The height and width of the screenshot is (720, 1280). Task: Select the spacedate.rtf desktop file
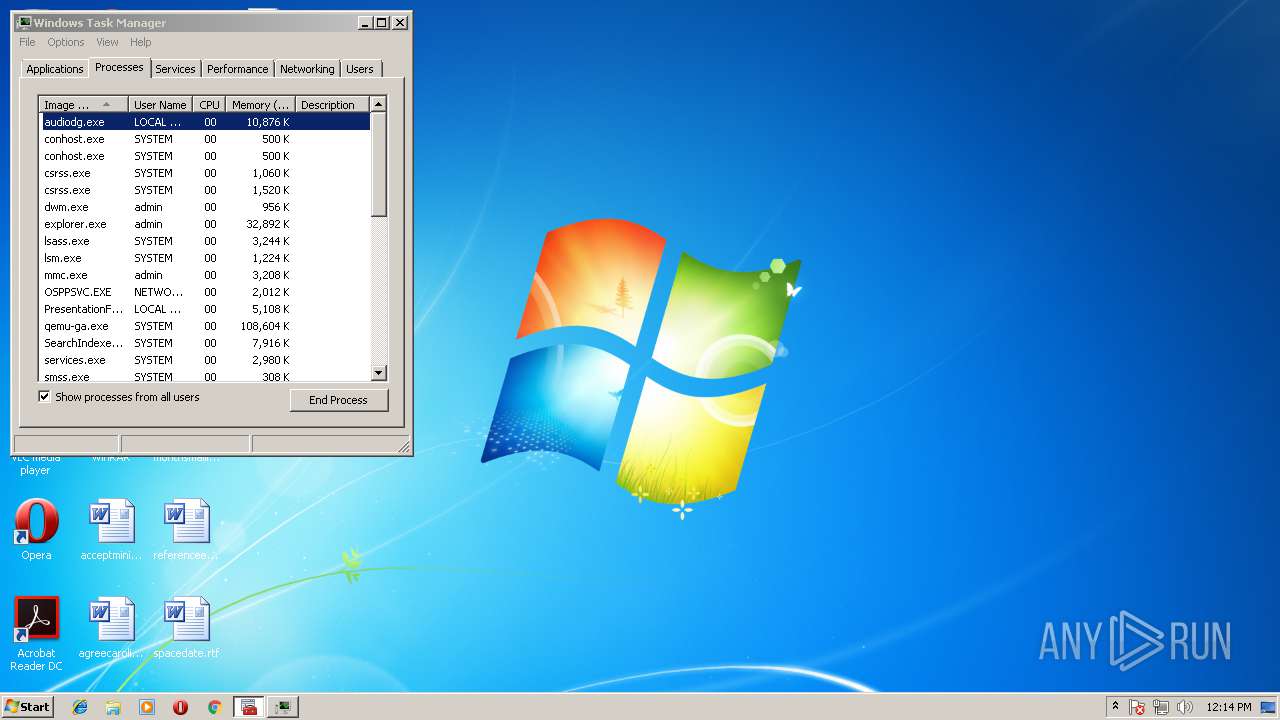186,628
